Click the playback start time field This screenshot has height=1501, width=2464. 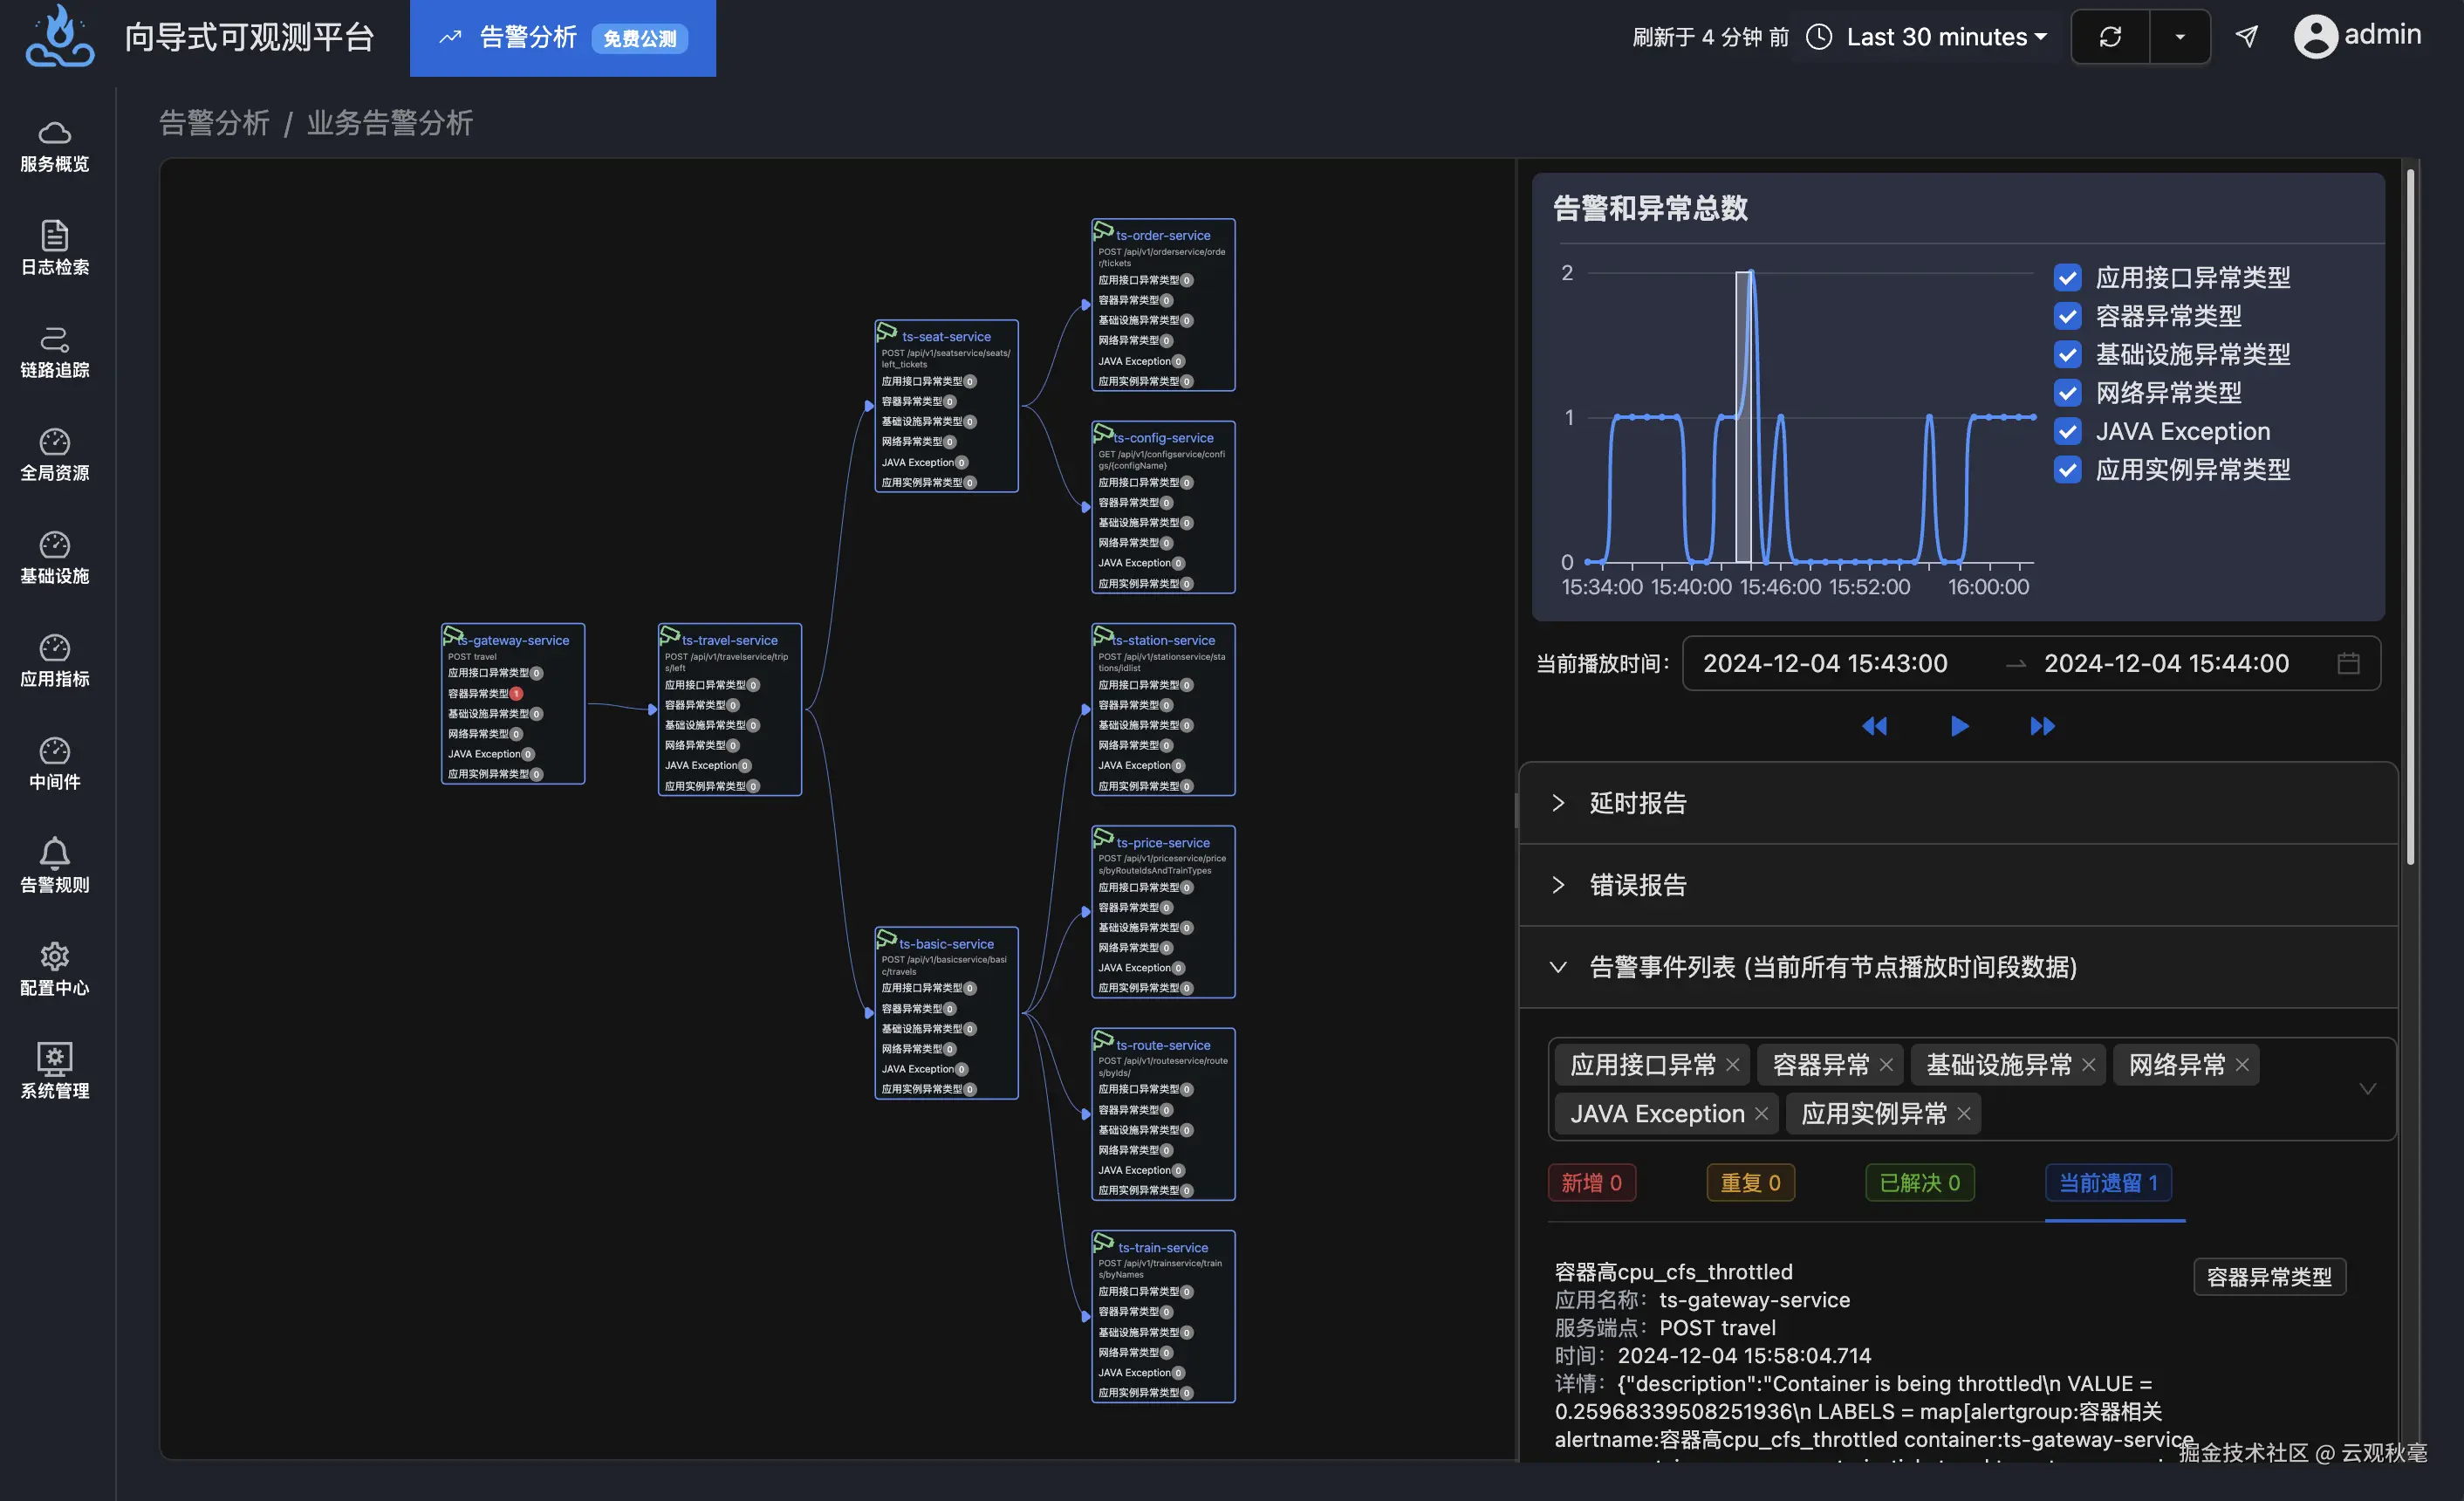click(x=1825, y=663)
